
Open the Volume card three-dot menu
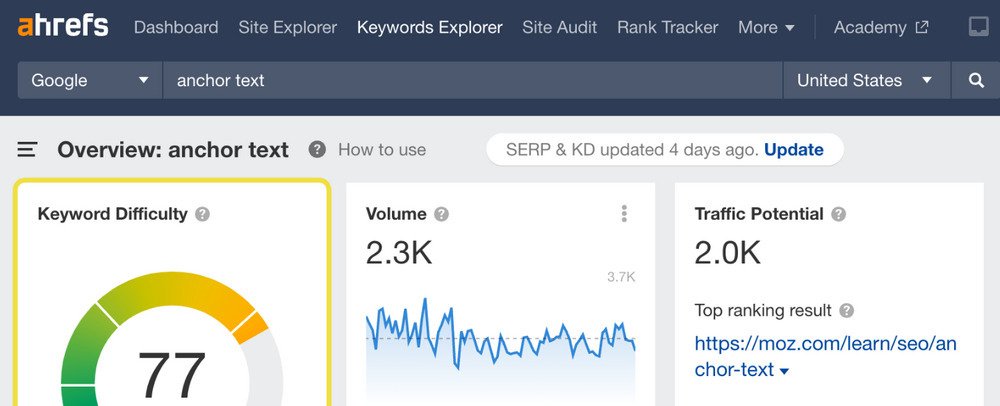click(624, 214)
